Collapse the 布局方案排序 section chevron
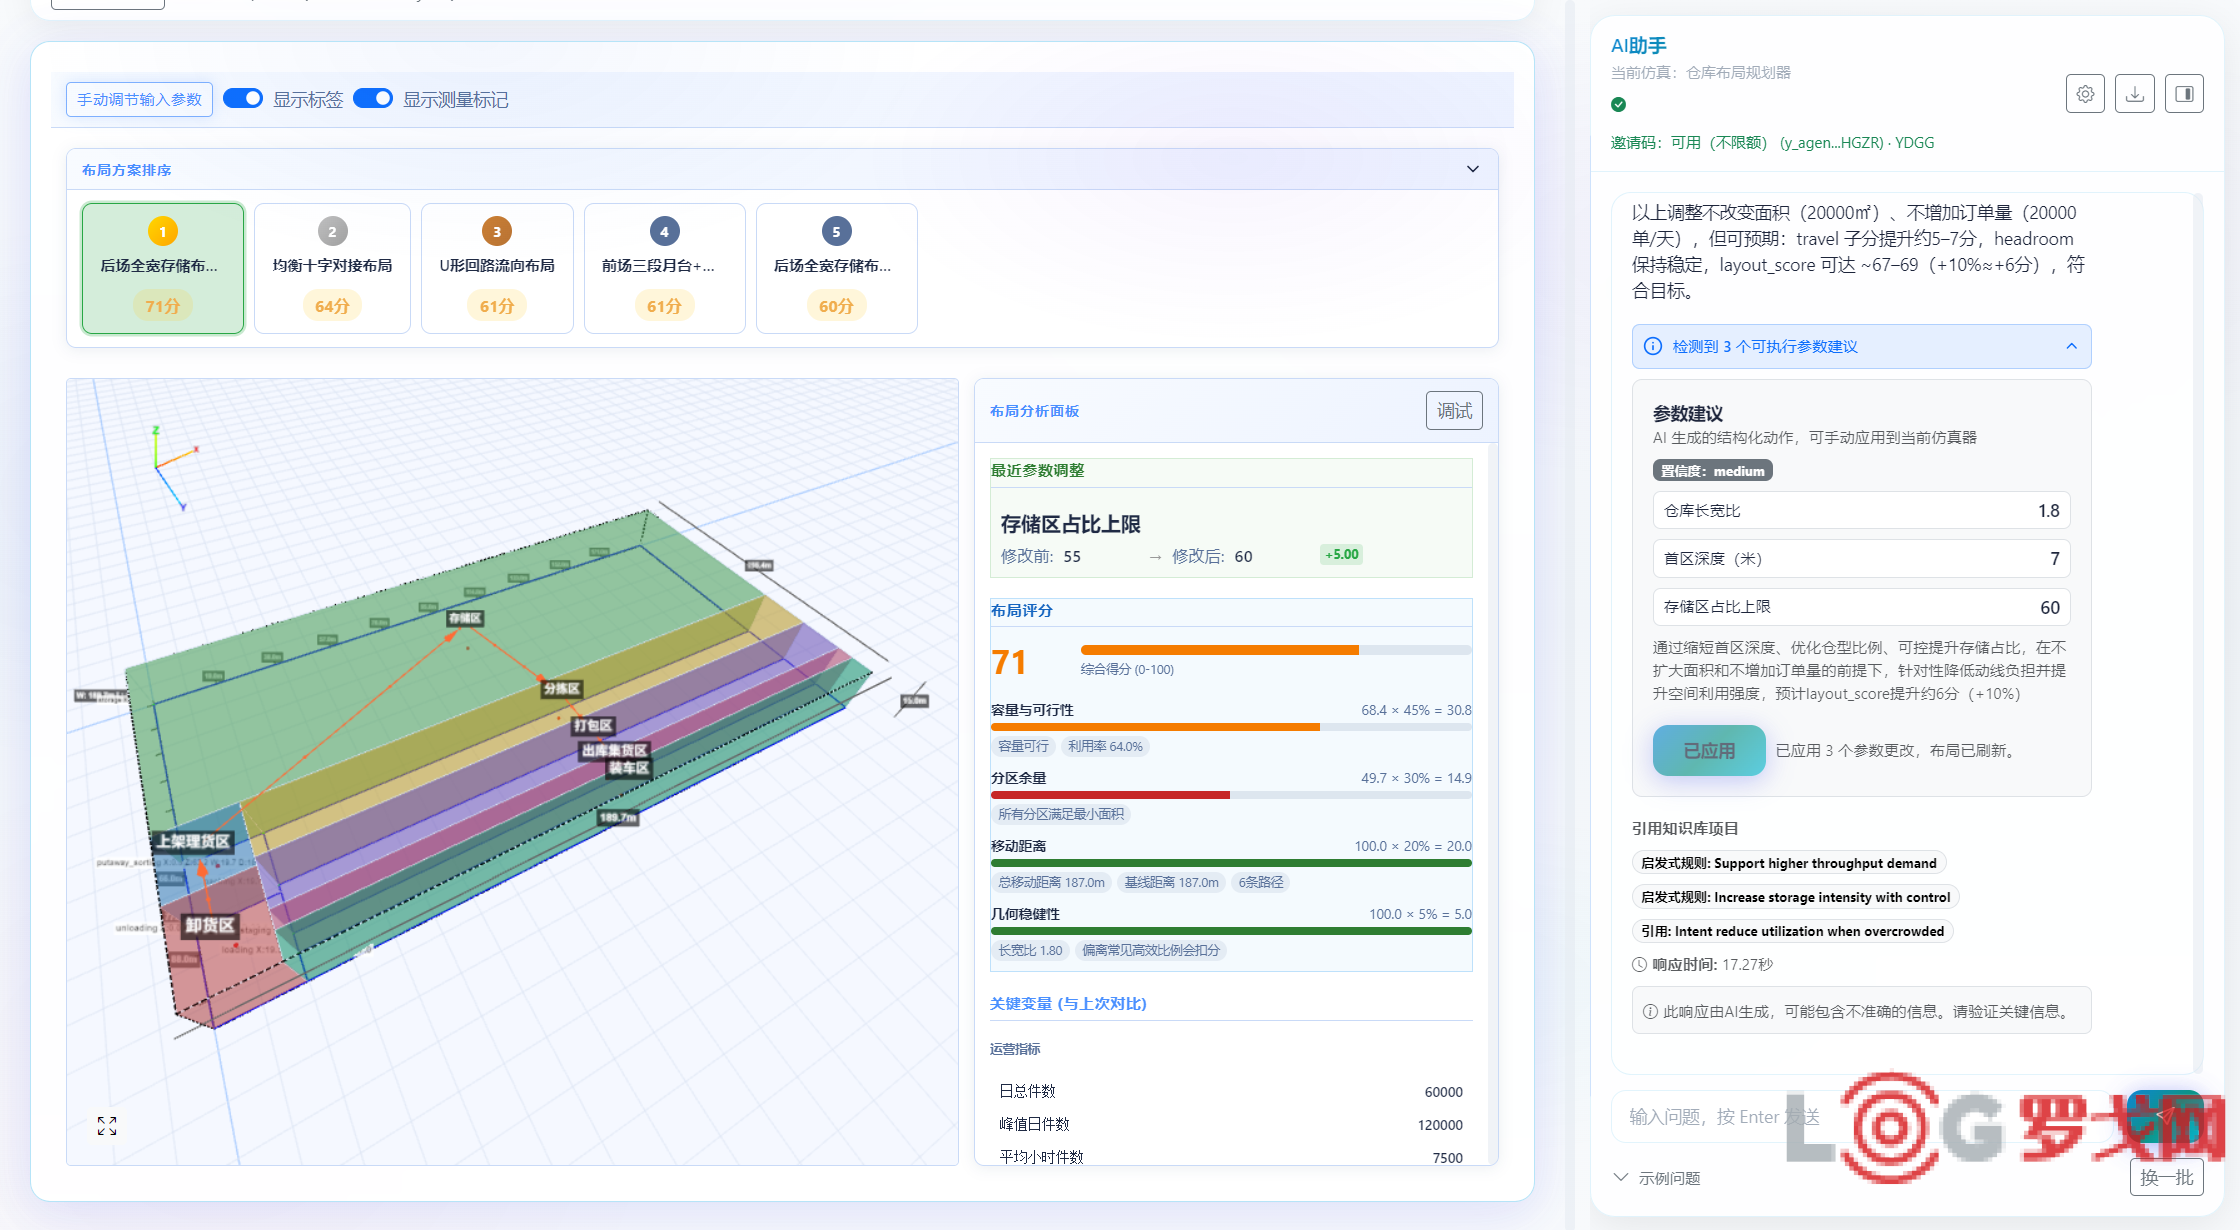This screenshot has height=1230, width=2240. point(1473,169)
